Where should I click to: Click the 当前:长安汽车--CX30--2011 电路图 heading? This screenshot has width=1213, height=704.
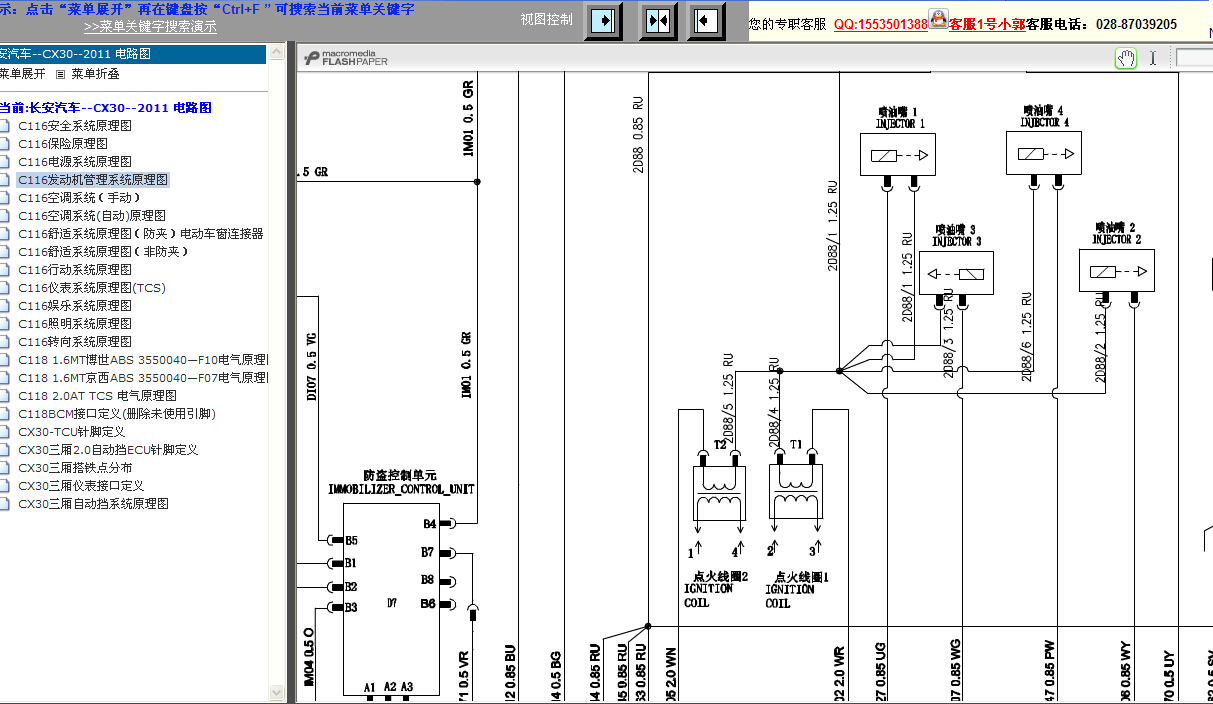106,108
